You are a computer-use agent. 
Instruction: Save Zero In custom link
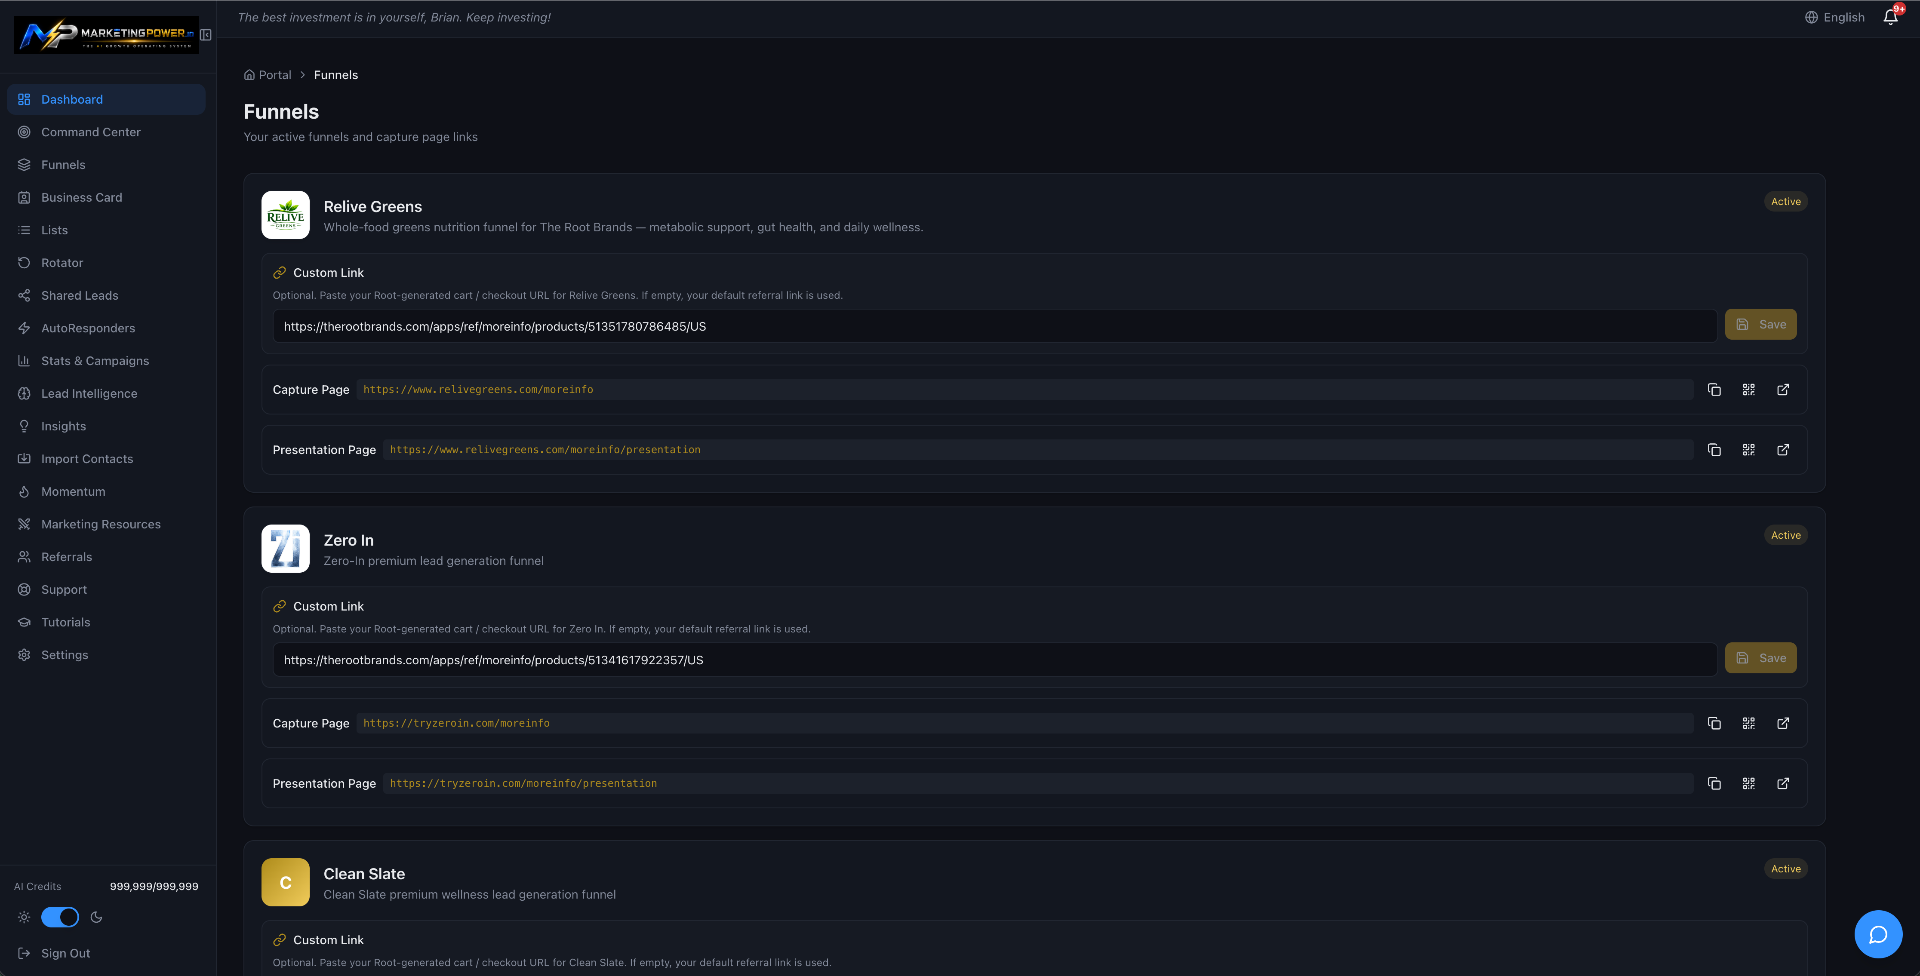tap(1761, 658)
